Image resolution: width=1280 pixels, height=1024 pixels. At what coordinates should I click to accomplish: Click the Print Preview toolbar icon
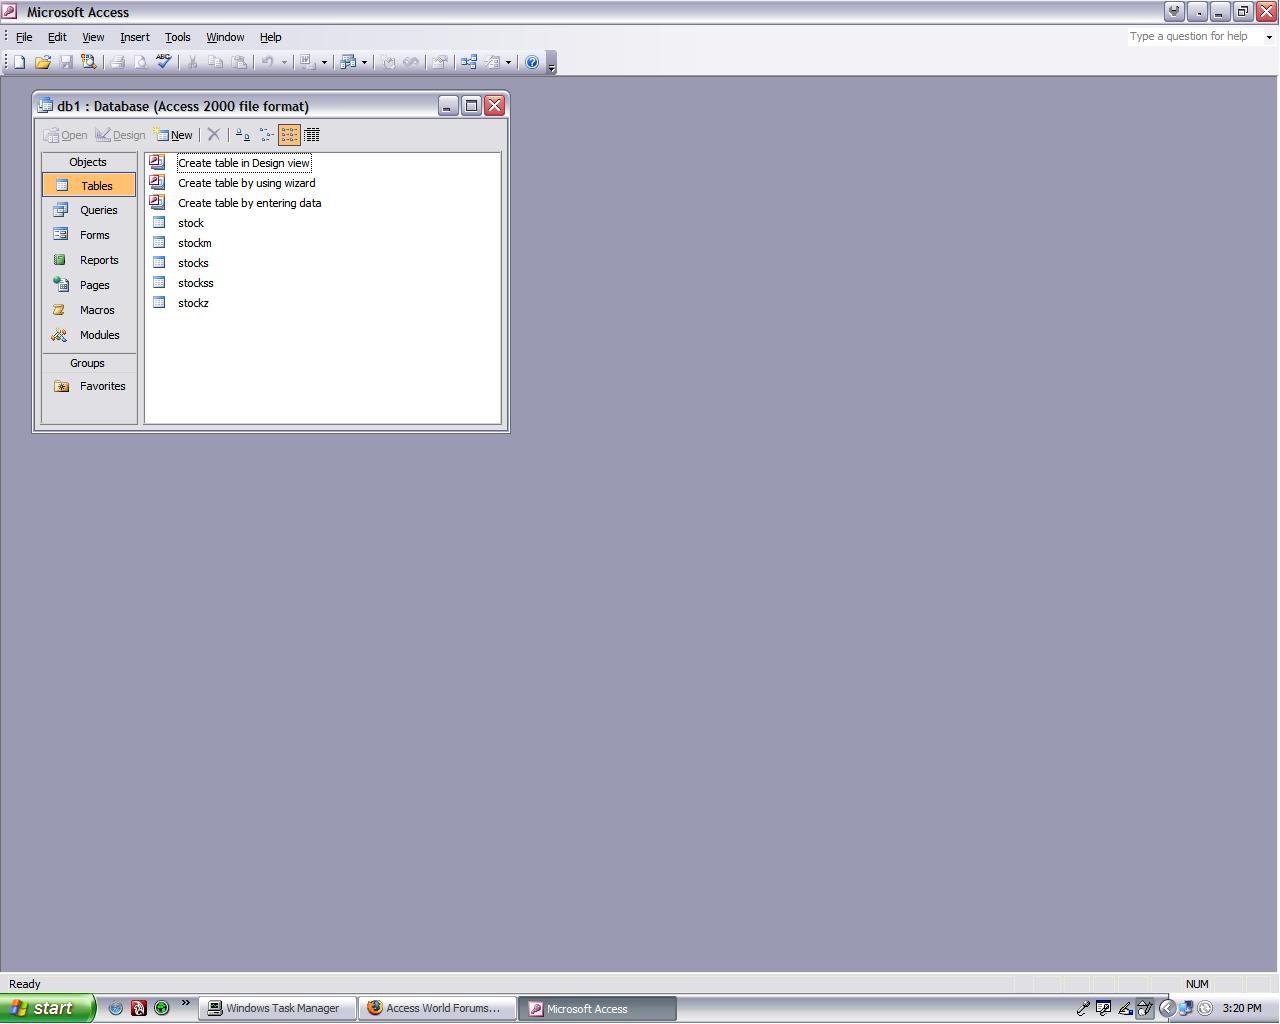click(140, 62)
